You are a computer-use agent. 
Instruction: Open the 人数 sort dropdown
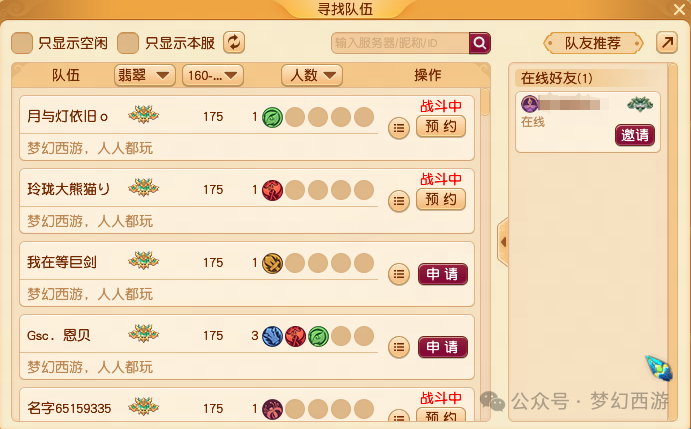click(x=312, y=75)
